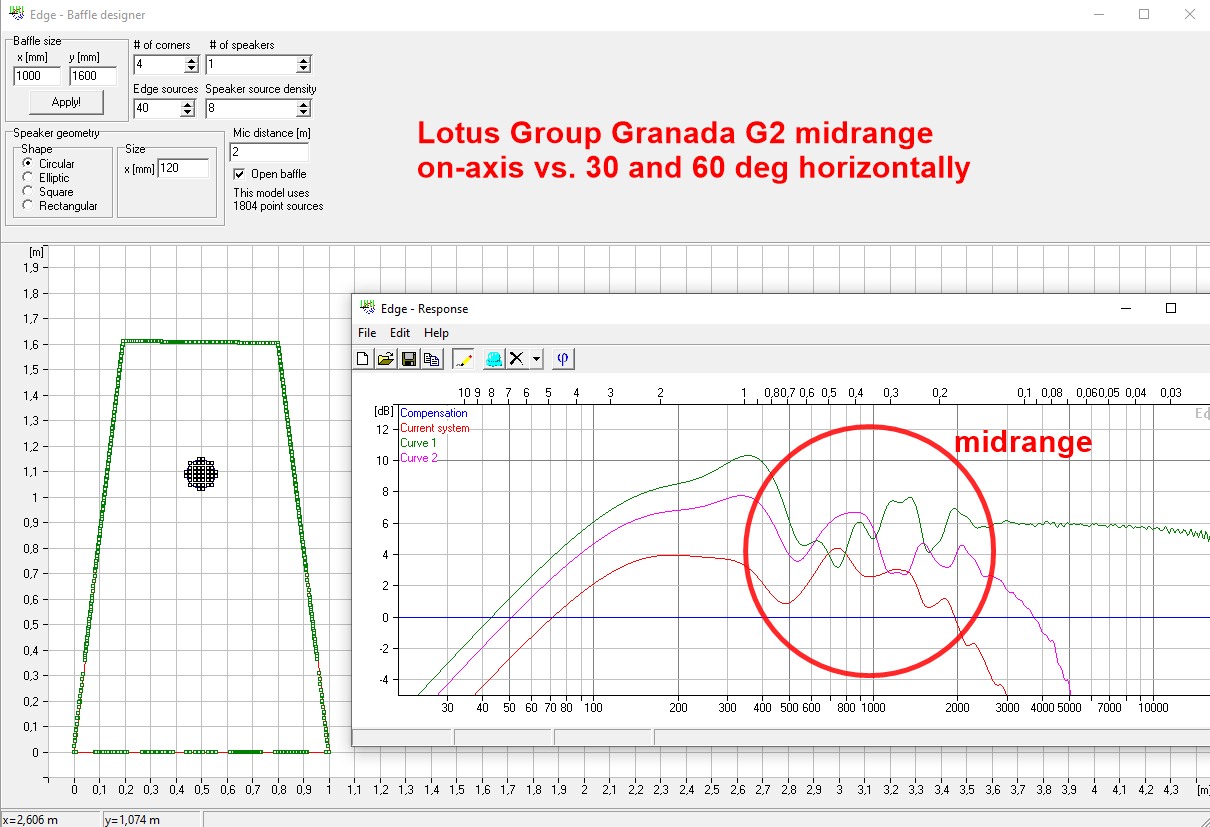The height and width of the screenshot is (827, 1210).
Task: Click New file icon in Response toolbar
Action: click(x=364, y=359)
